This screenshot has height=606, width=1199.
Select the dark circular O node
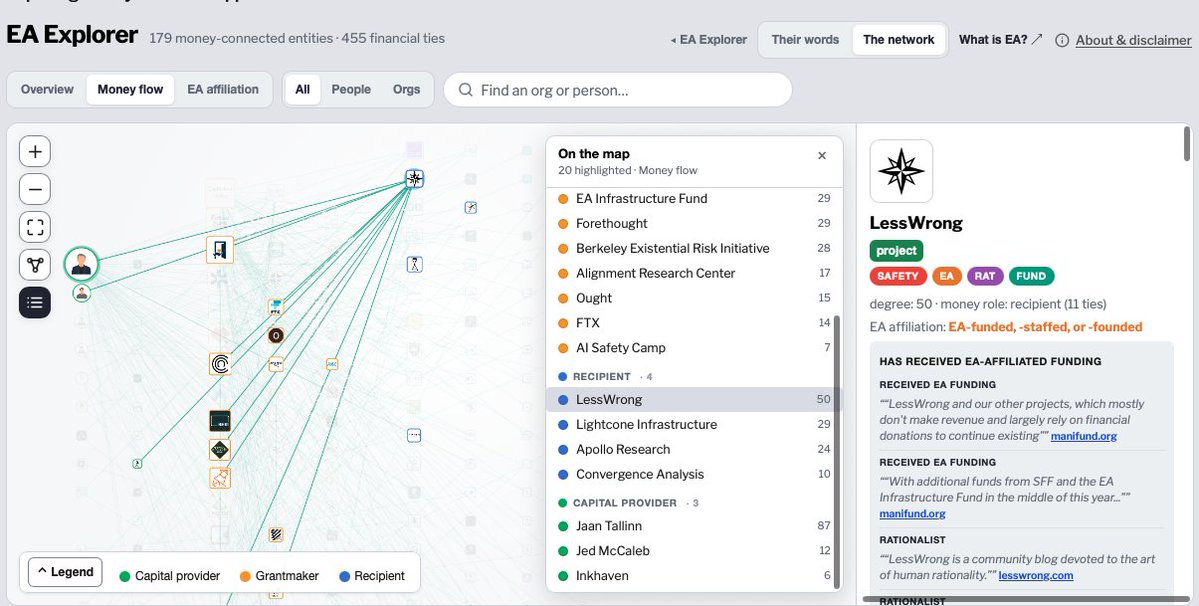276,335
